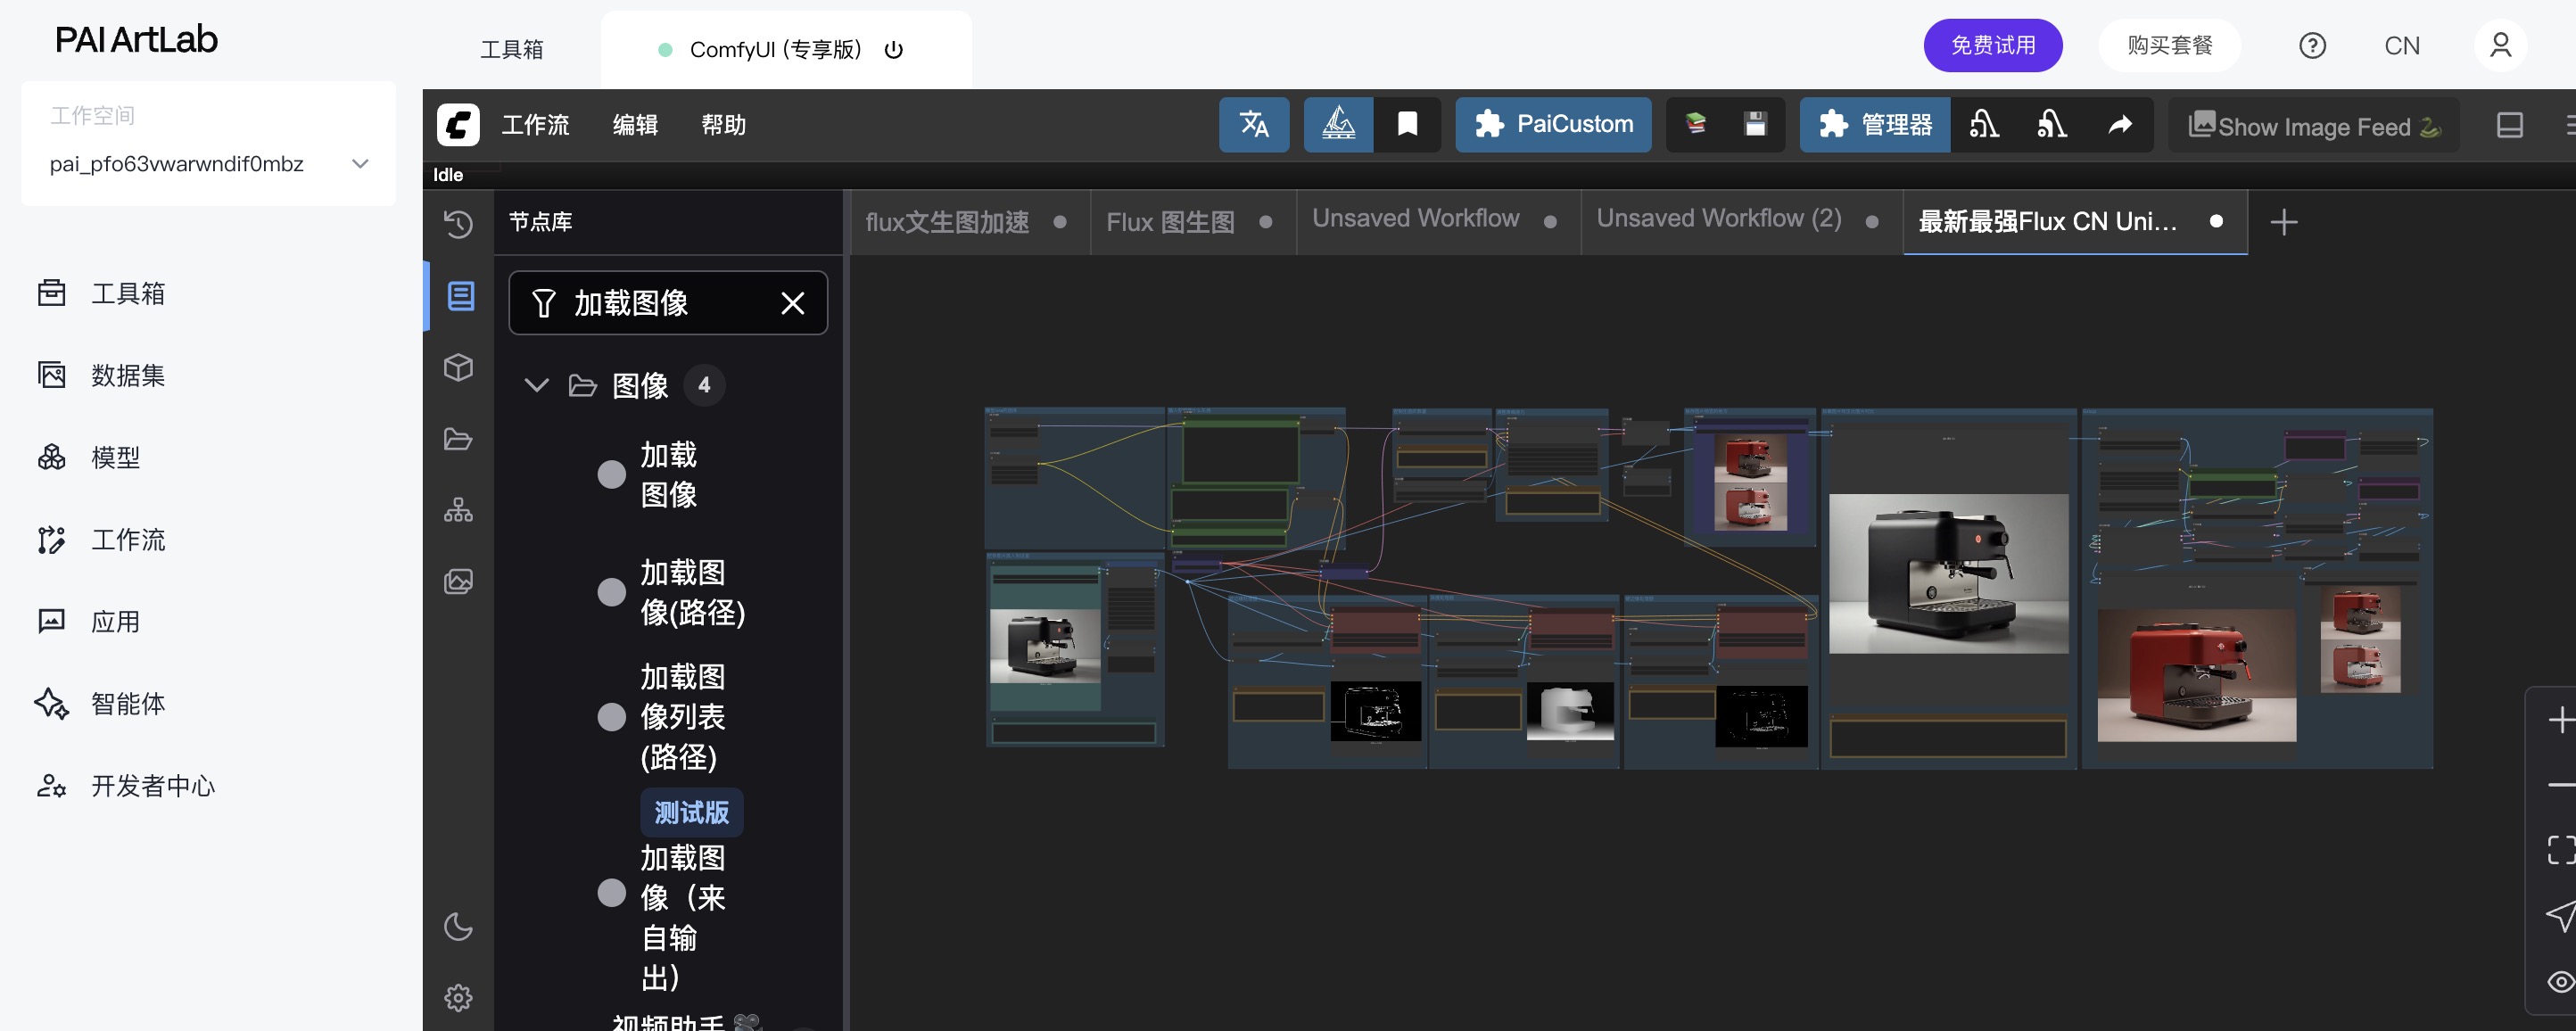The height and width of the screenshot is (1031, 2576).
Task: Clear the 加载图像 search filter
Action: pyautogui.click(x=792, y=303)
